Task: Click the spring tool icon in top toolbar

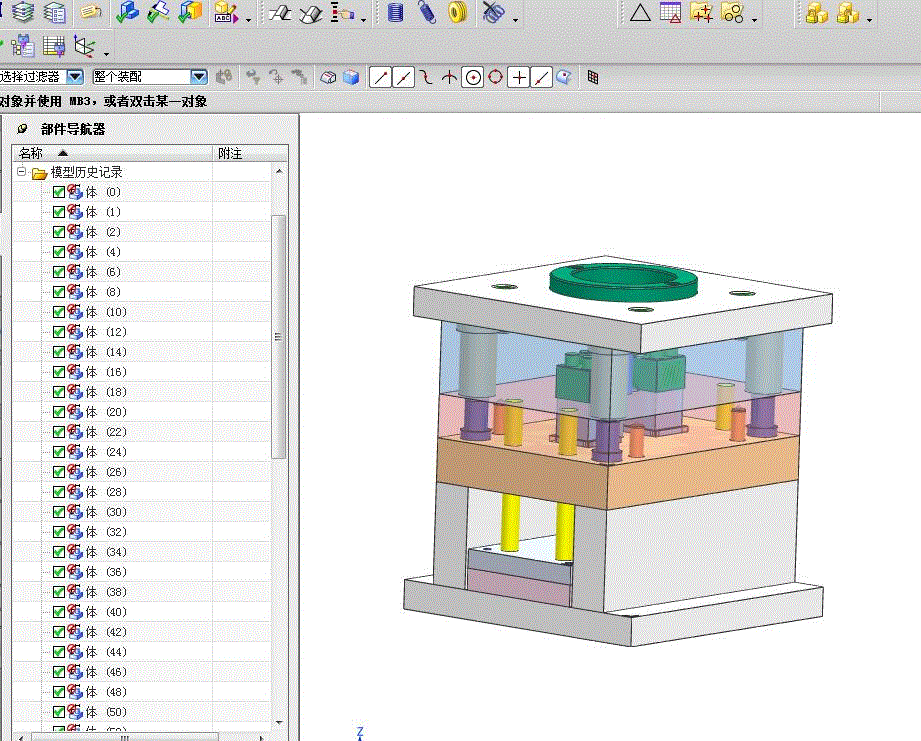Action: click(x=427, y=12)
